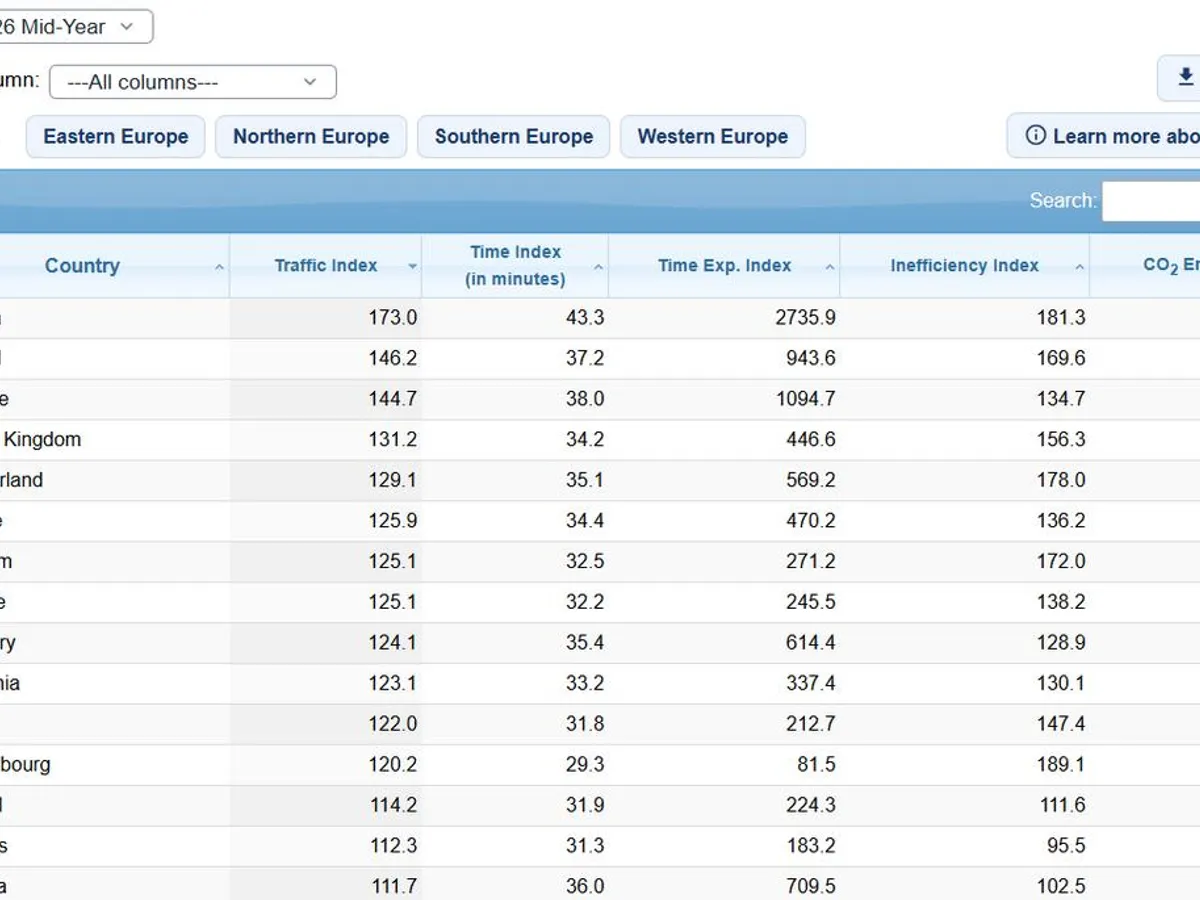Click the download icon button
Viewport: 1200px width, 900px height.
tap(1180, 78)
